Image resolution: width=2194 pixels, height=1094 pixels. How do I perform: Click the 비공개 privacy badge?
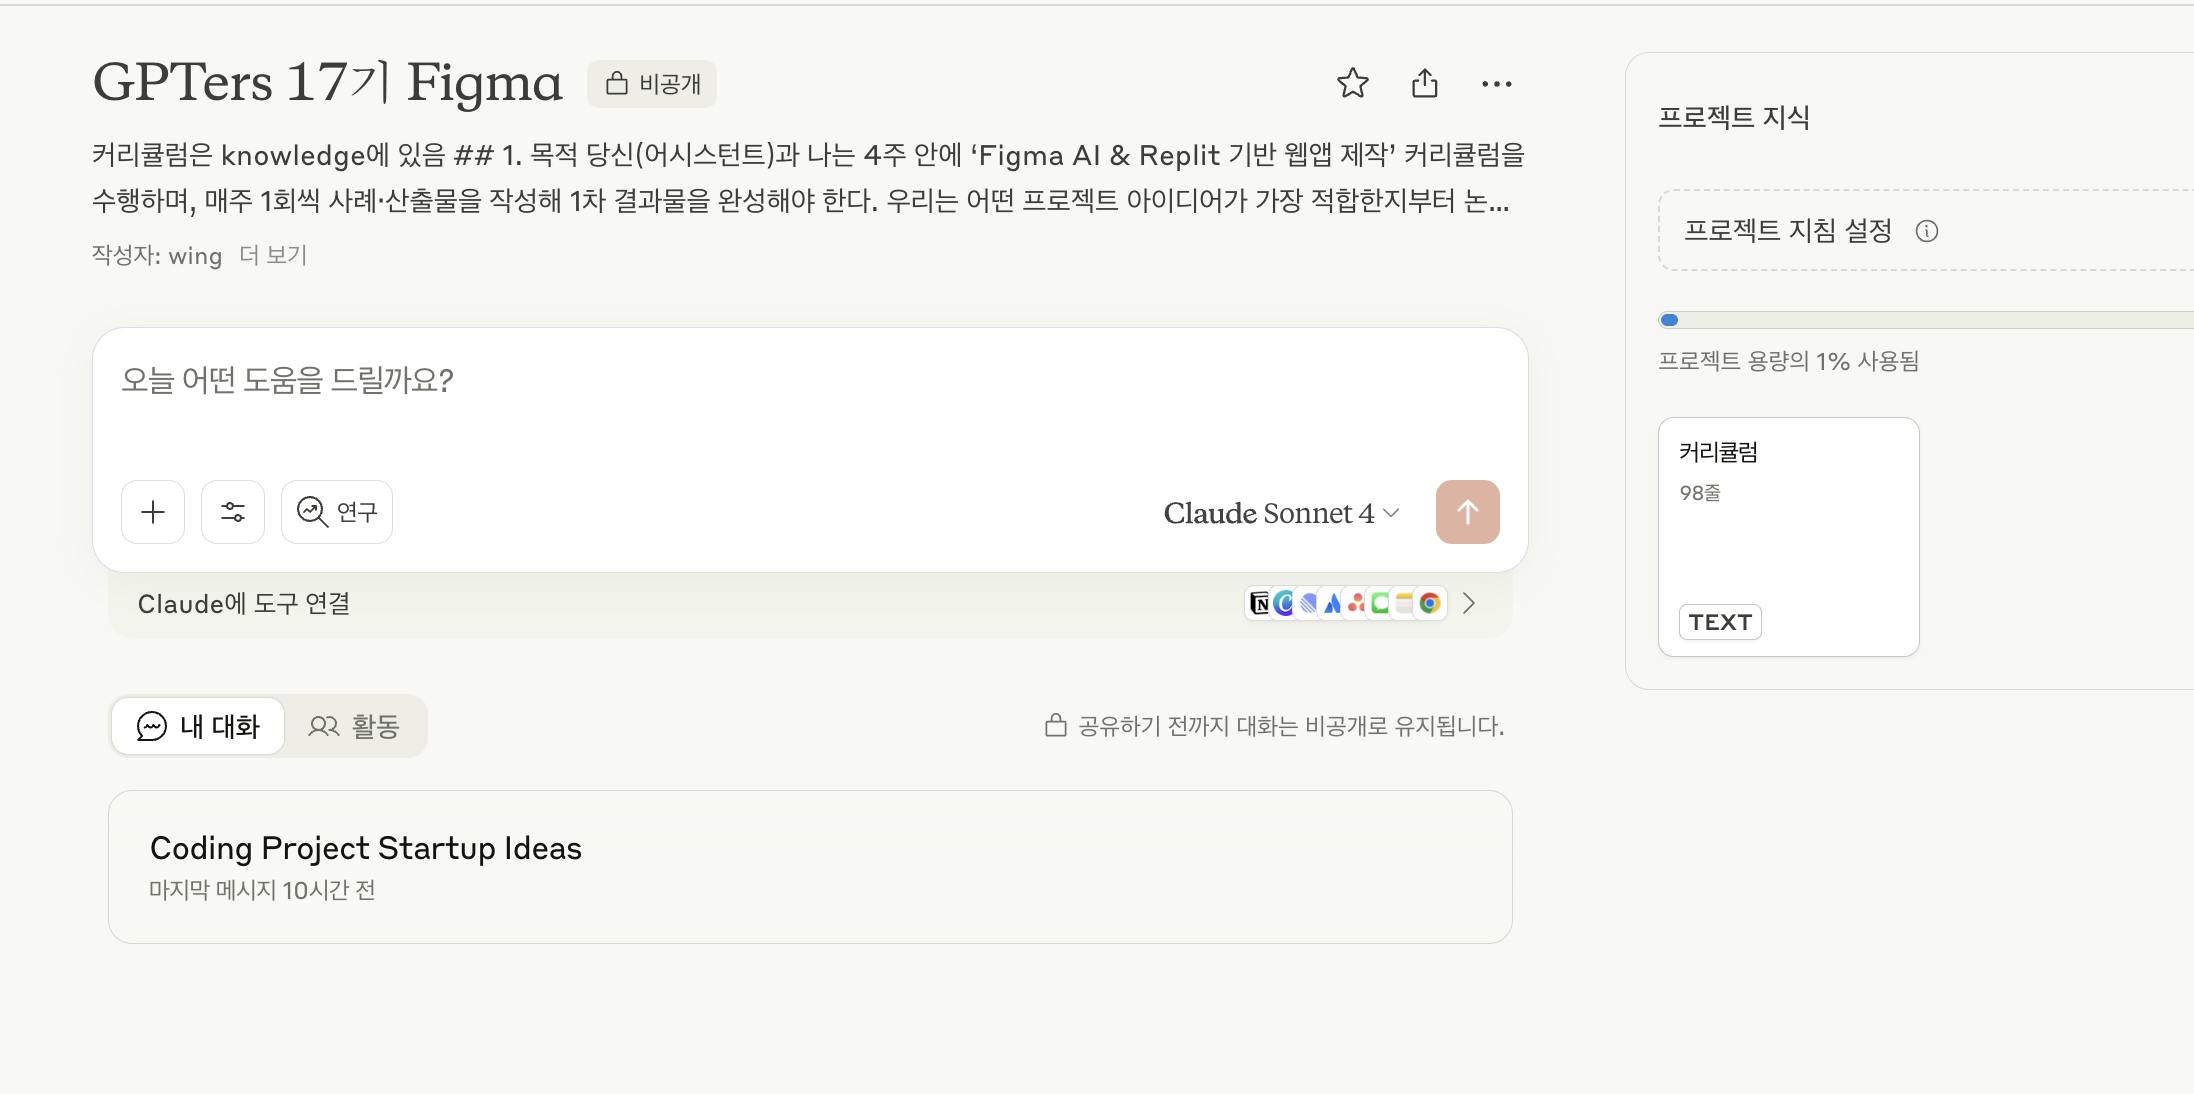pos(652,84)
